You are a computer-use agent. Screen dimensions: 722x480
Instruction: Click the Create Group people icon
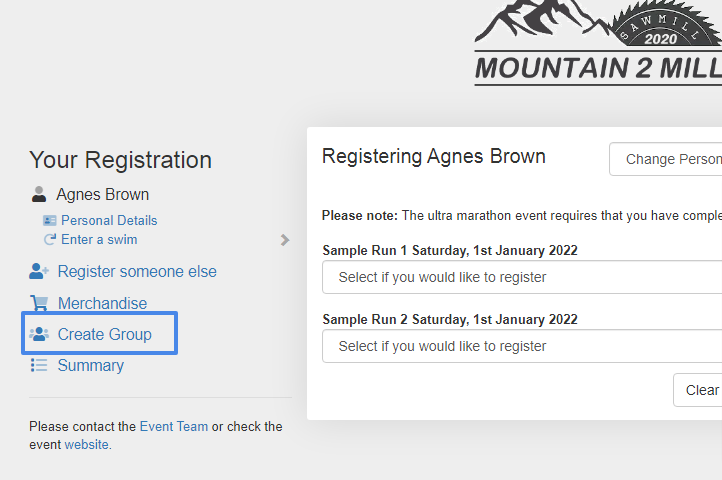[39, 334]
